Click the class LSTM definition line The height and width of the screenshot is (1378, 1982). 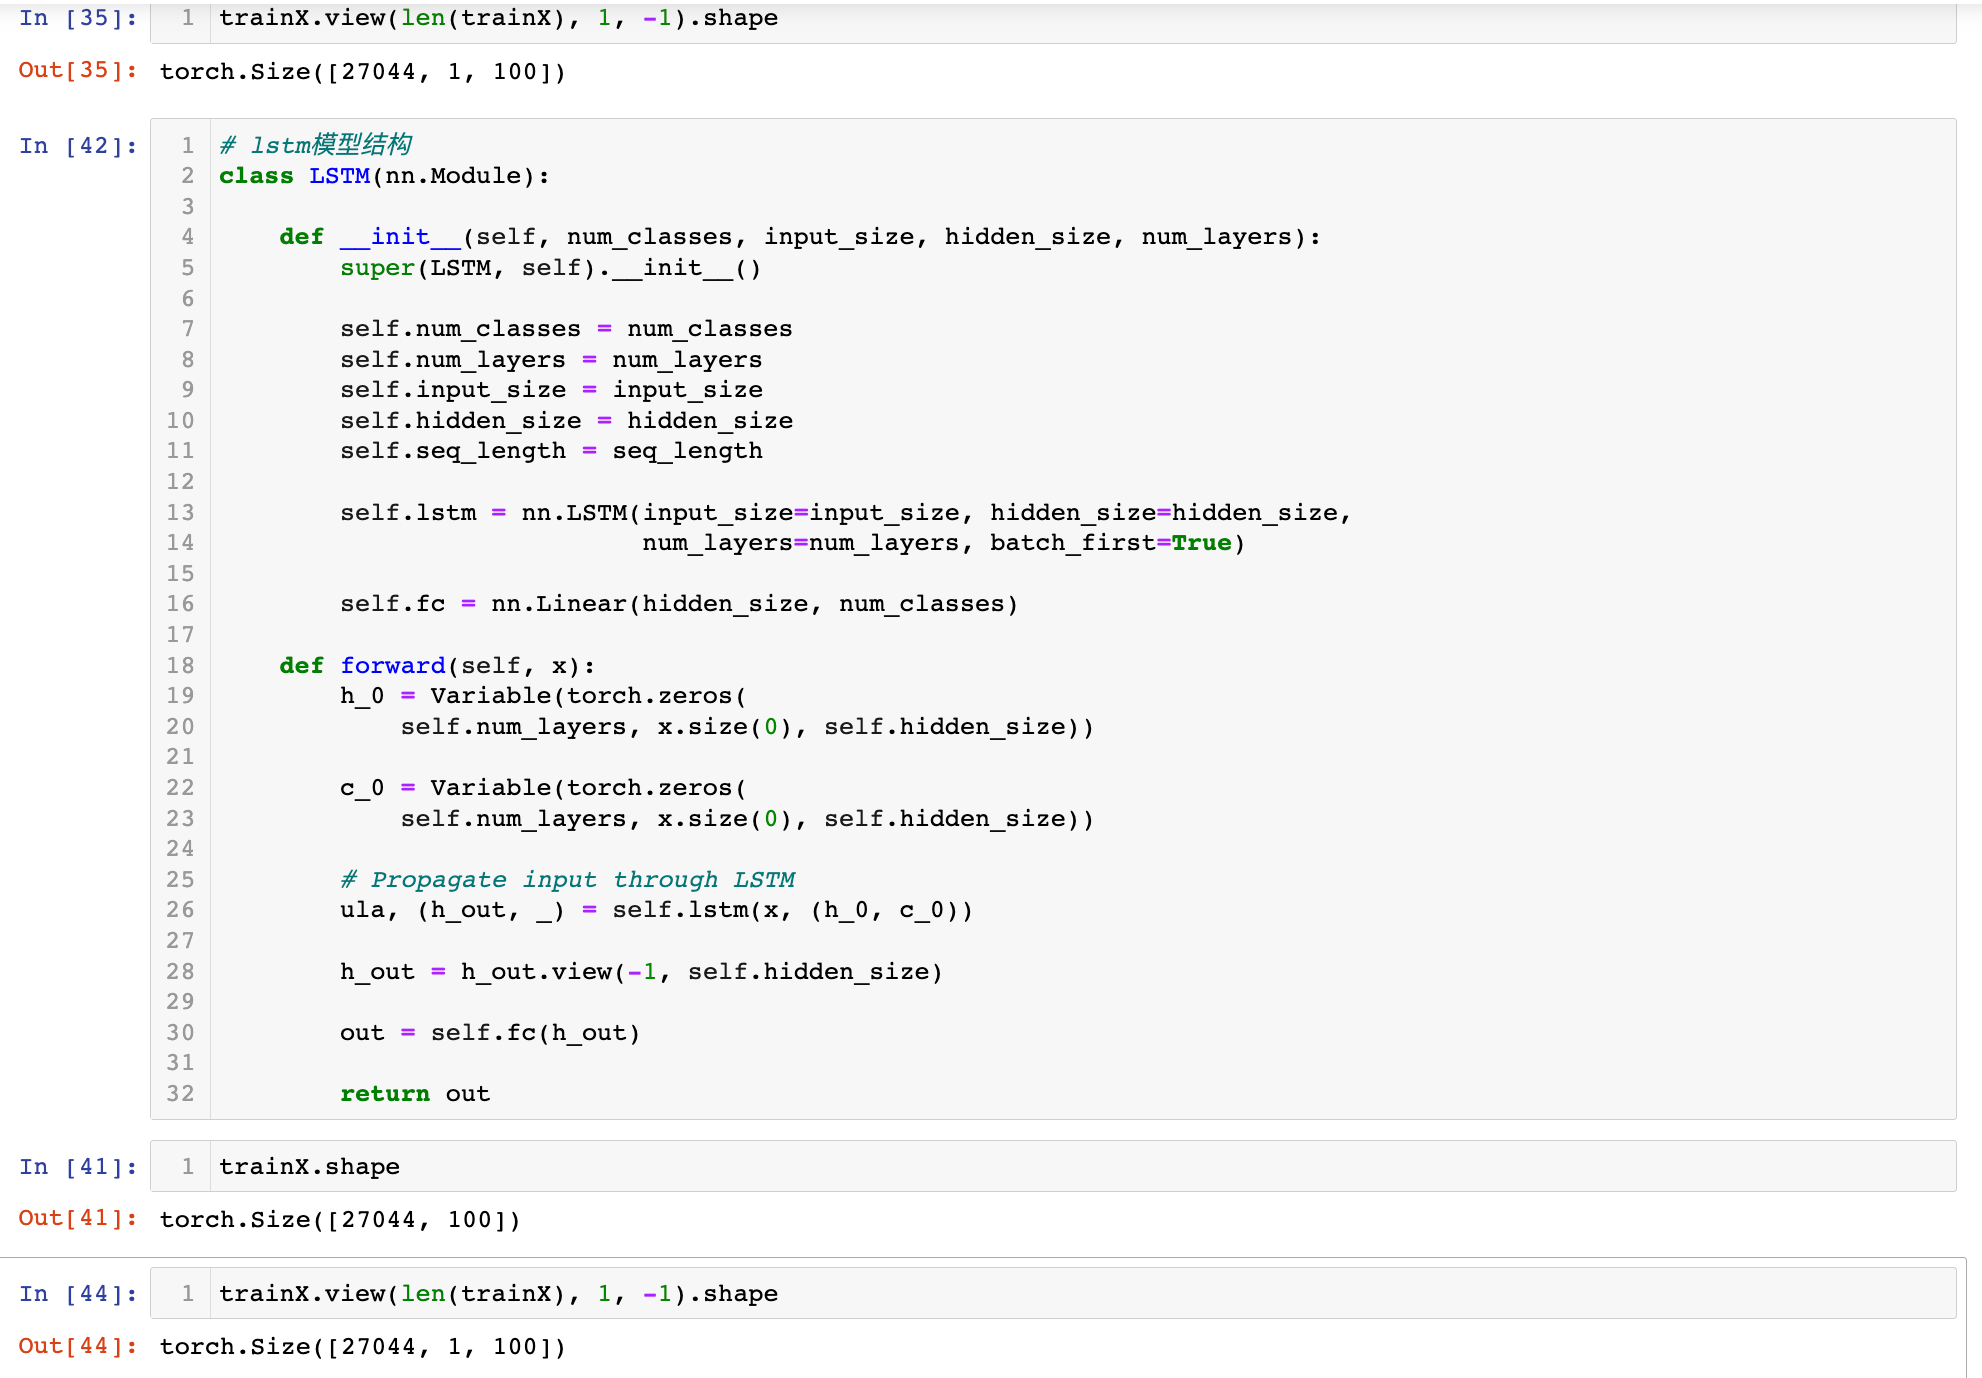click(384, 176)
